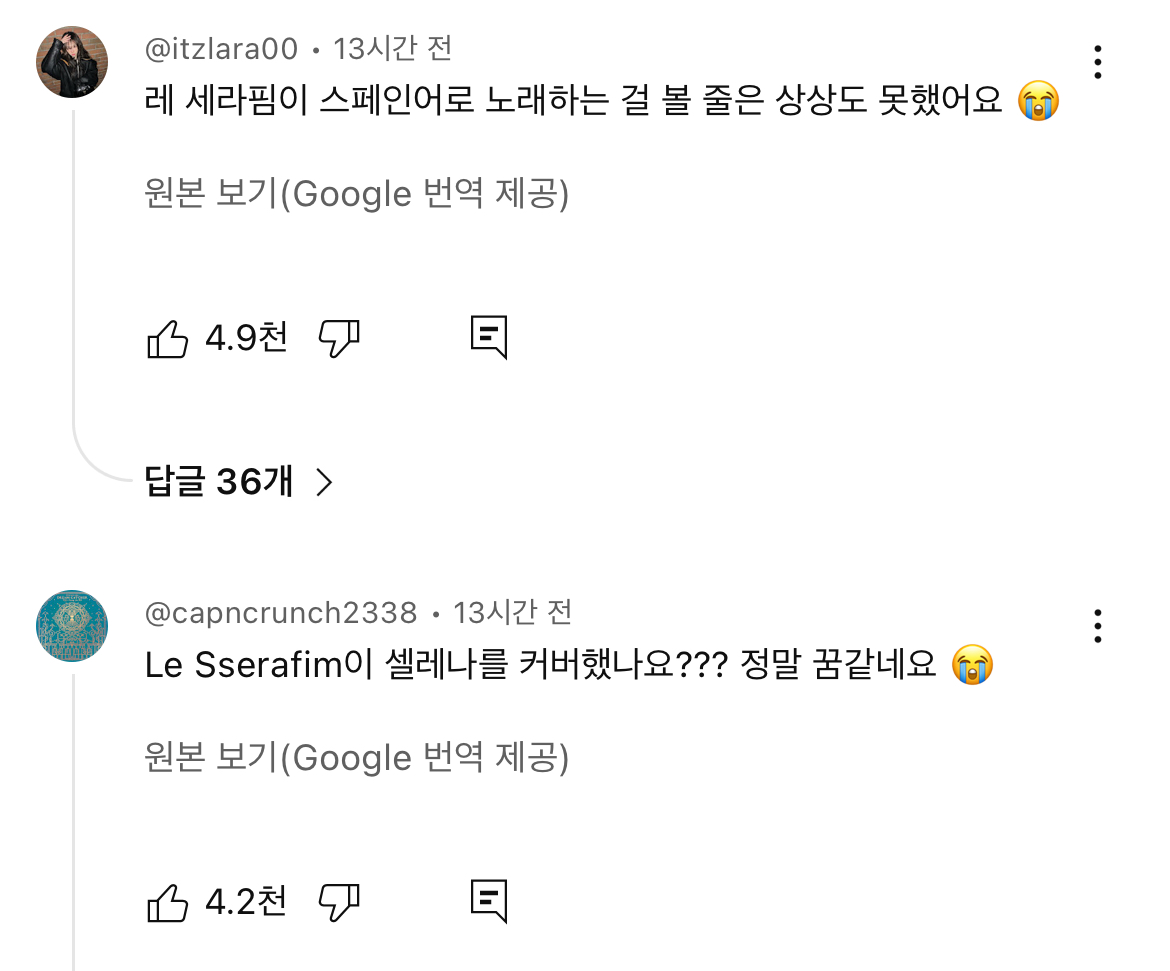The image size is (1170, 971).
Task: Like the @capncrunch2338 comment
Action: point(167,903)
